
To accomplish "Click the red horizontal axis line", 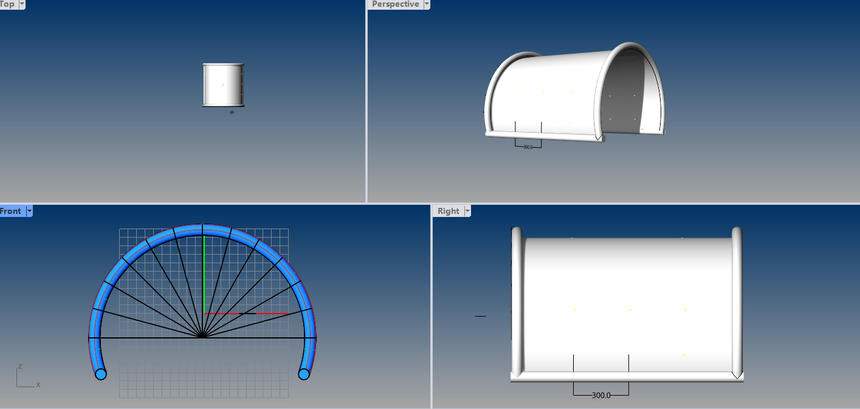I will pos(260,314).
